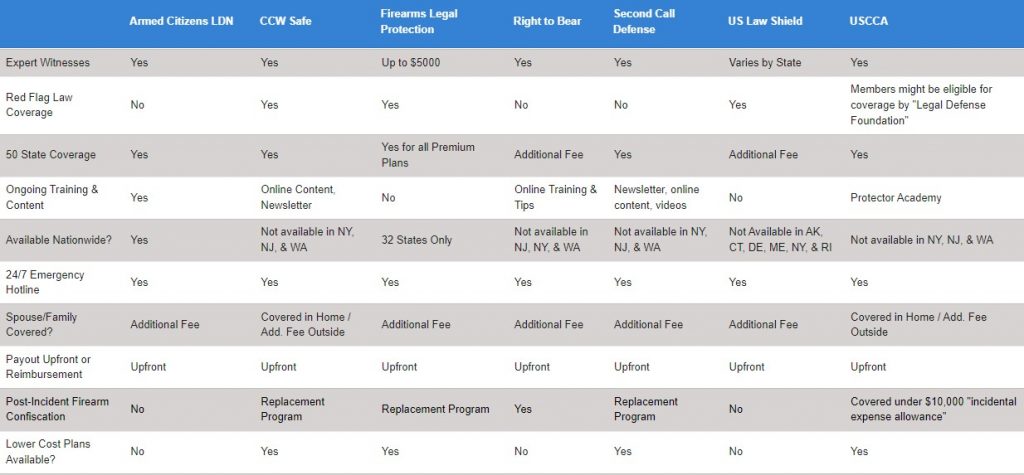Click Lower Cost Plans Available? label
The height and width of the screenshot is (475, 1024).
pos(48,451)
